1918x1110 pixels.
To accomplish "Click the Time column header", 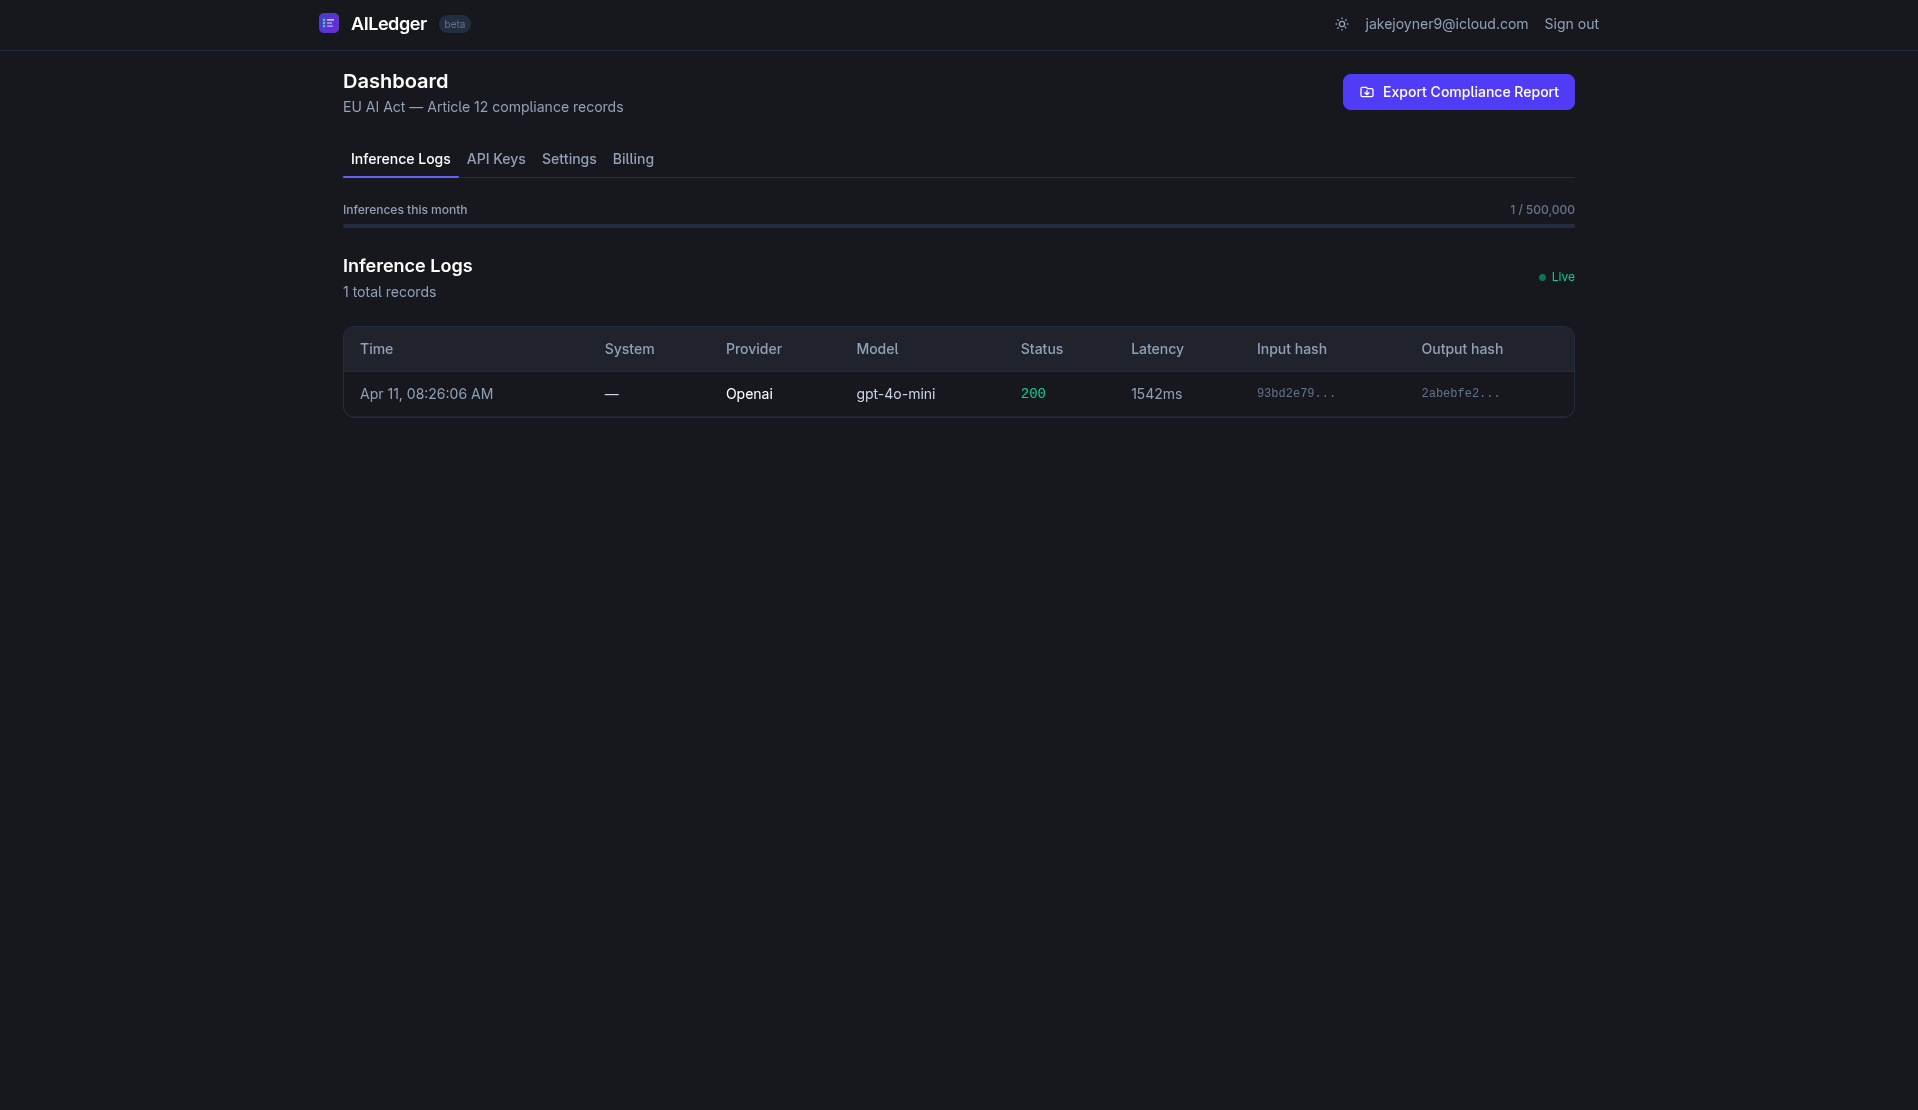I will click(x=376, y=349).
